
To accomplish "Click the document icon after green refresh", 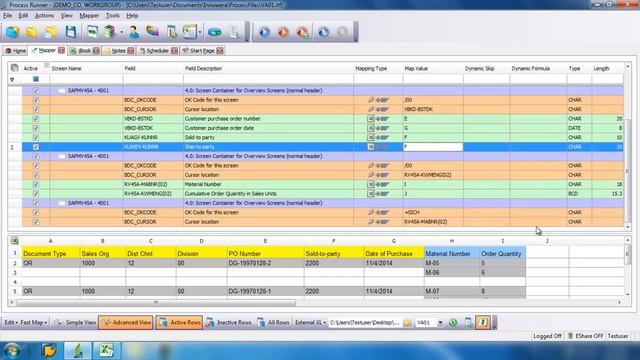I will [x=468, y=322].
